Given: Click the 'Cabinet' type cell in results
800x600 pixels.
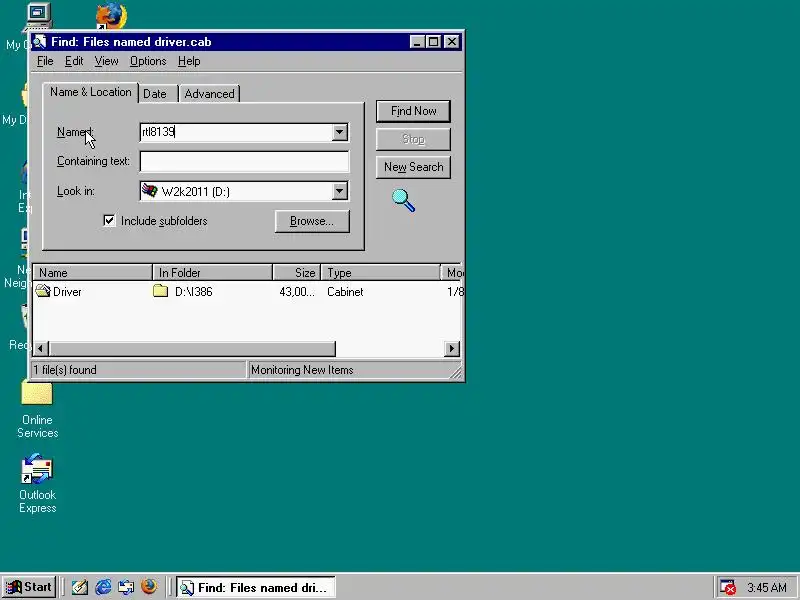Looking at the screenshot, I should [x=345, y=292].
